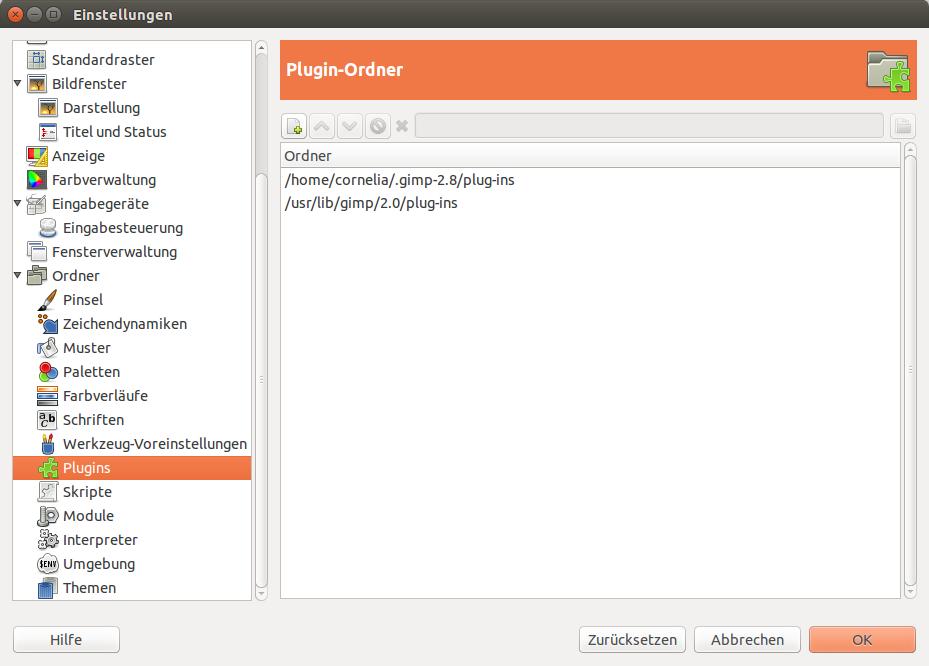This screenshot has height=666, width=929.
Task: Click the Werkzeug-Voreinstellungen icon
Action: (x=48, y=444)
